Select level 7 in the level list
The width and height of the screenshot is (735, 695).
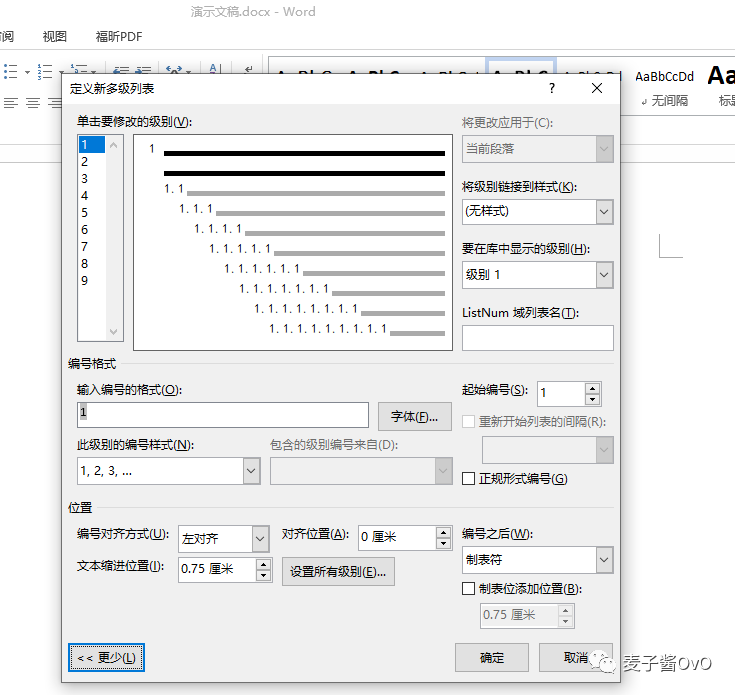click(x=91, y=247)
